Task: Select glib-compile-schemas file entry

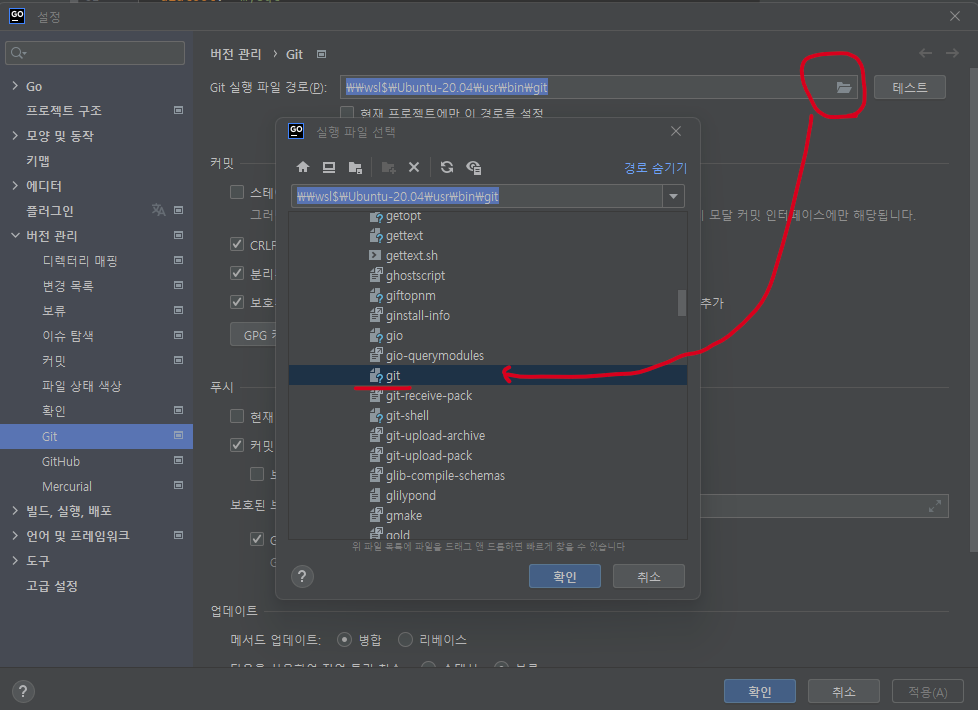Action: coord(445,475)
